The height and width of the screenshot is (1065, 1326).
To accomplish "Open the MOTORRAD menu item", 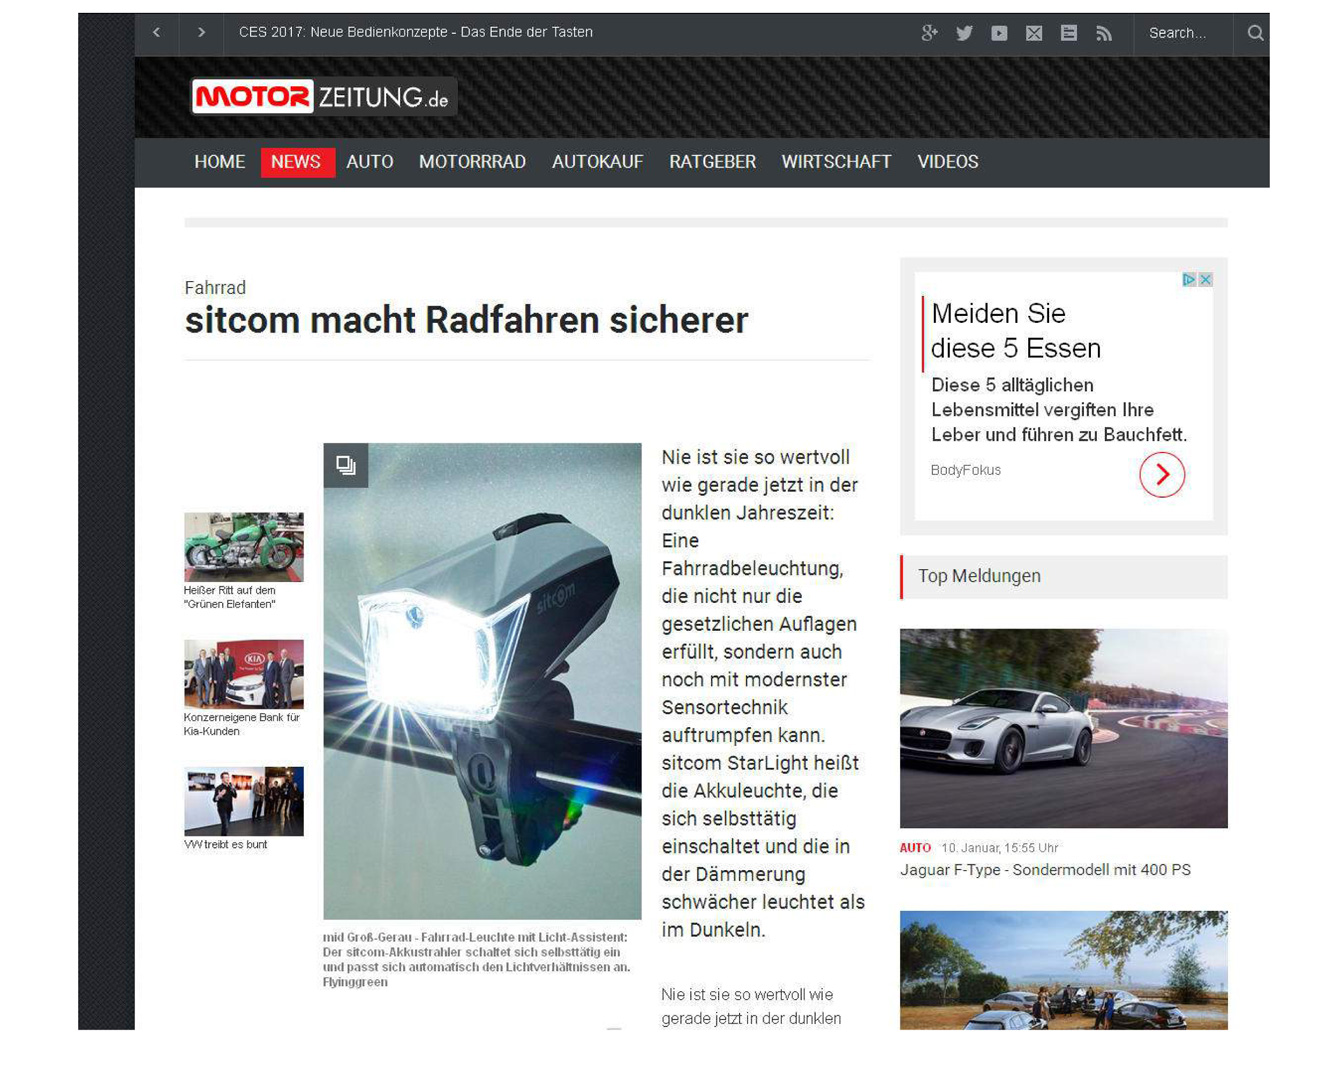I will click(x=472, y=162).
